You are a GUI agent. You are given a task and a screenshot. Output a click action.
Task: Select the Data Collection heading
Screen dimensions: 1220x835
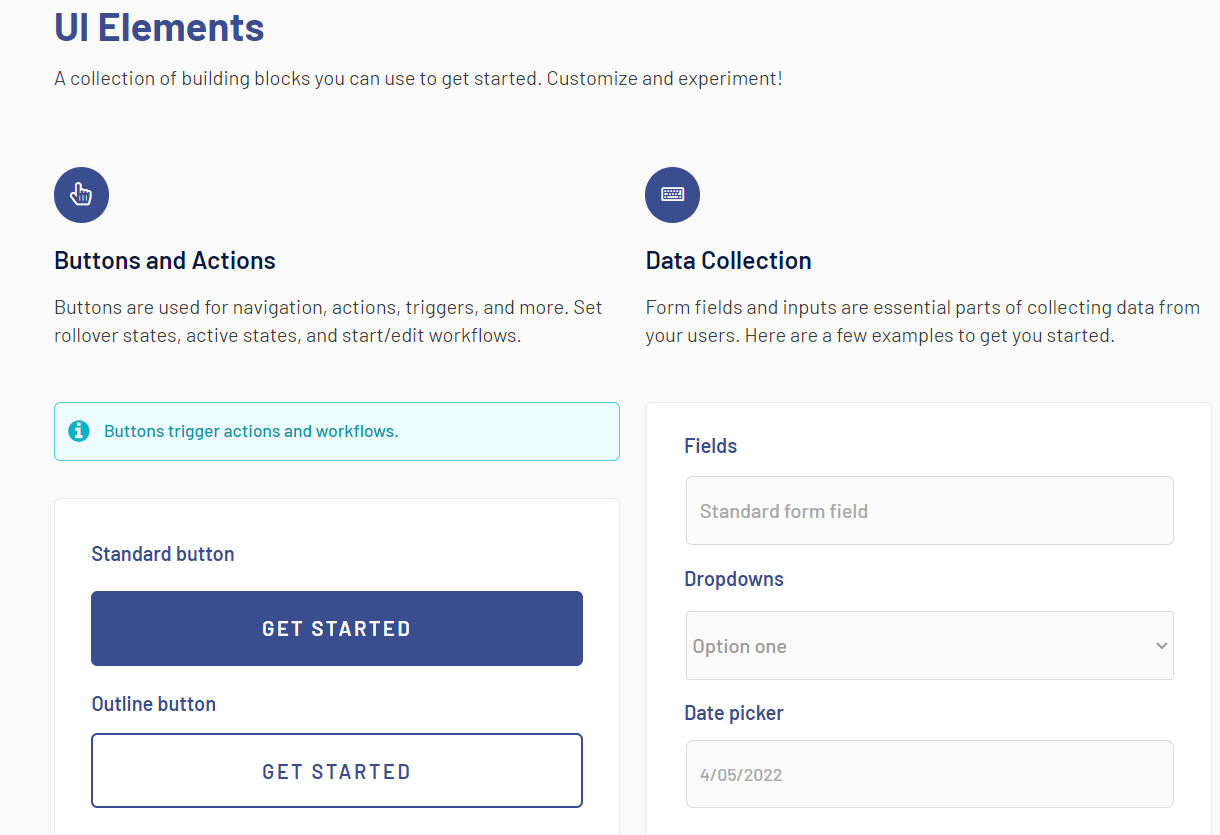(728, 261)
